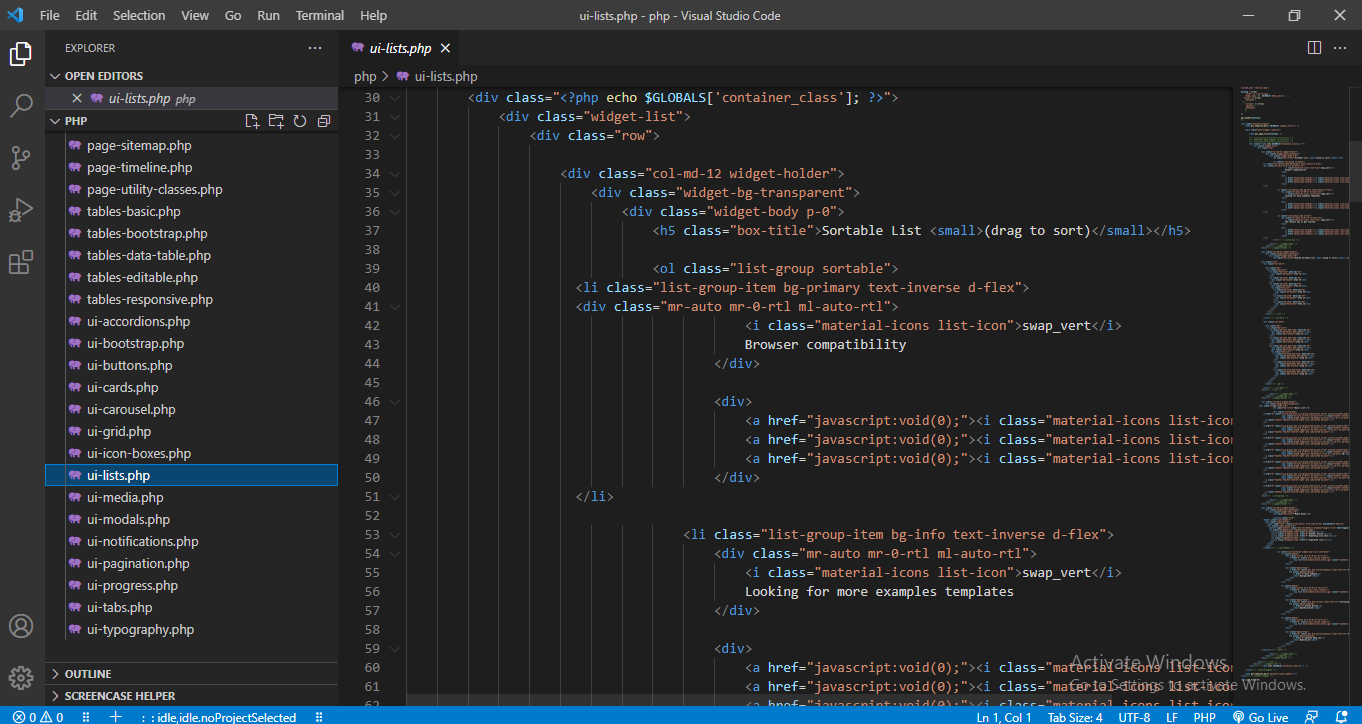The image size is (1362, 724).
Task: Launch the Run and Debug panel
Action: coord(21,210)
